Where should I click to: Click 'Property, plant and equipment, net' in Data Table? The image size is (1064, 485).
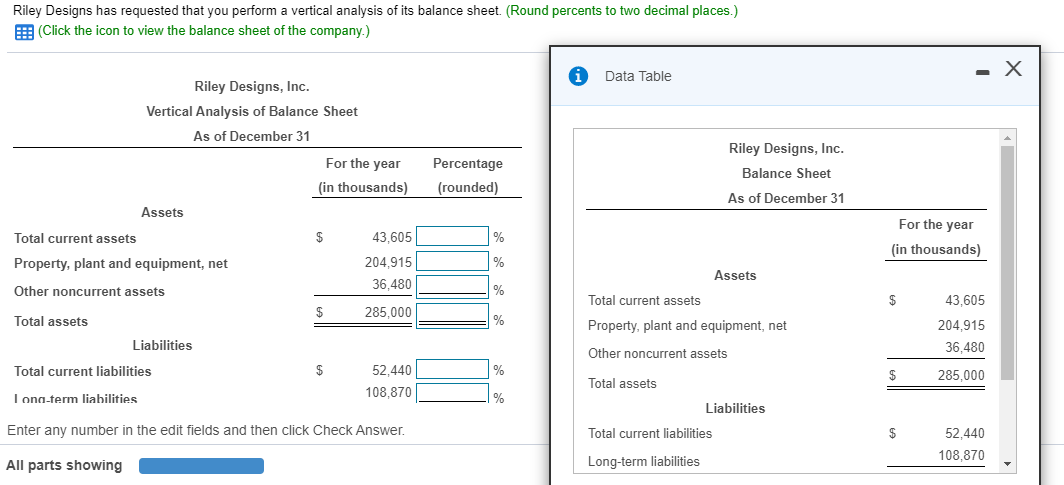pos(687,326)
